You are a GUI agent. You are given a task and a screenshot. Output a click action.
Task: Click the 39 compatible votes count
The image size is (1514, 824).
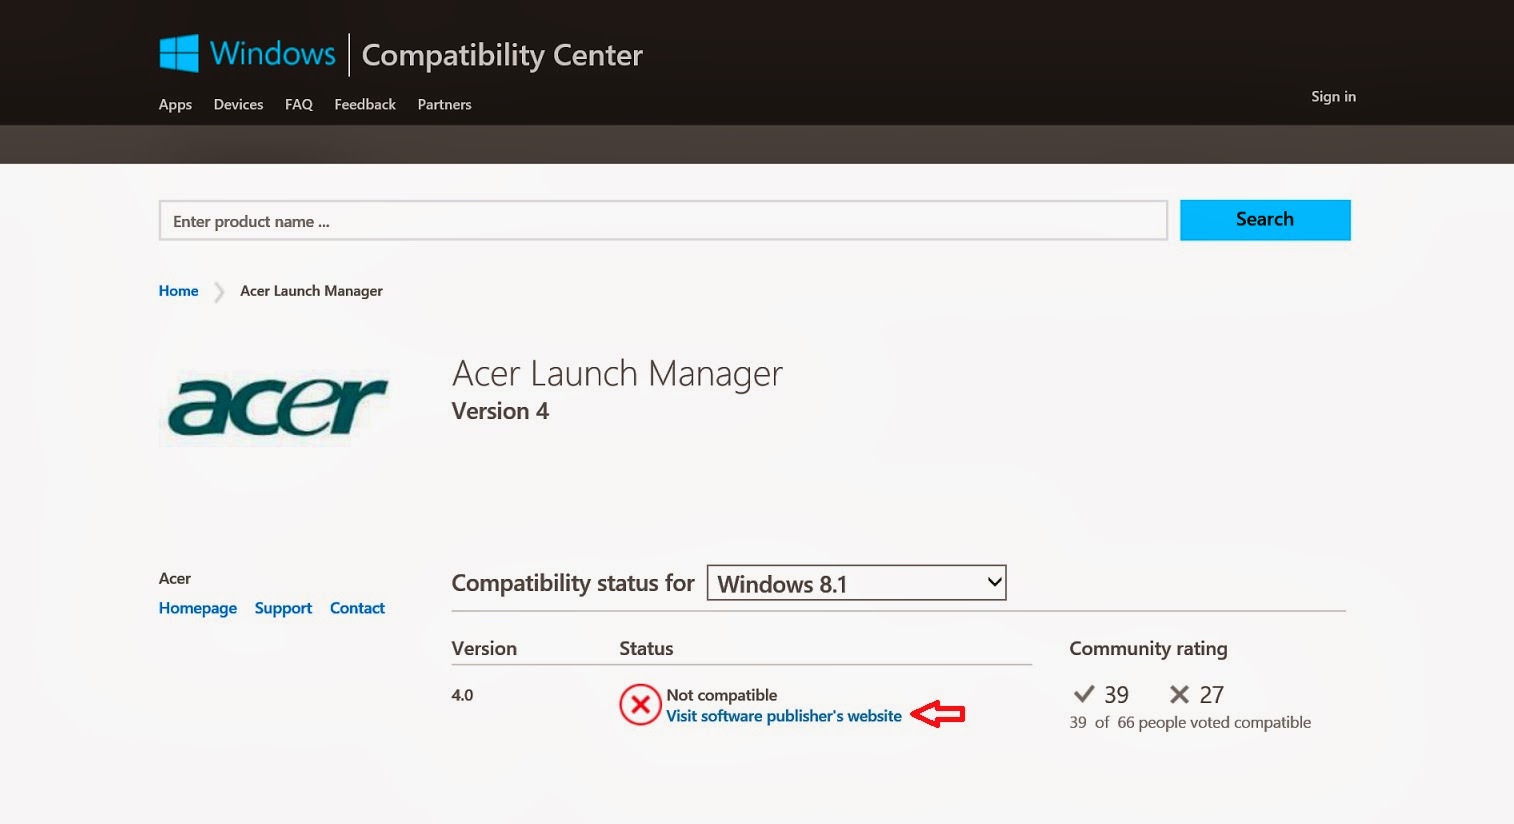click(1116, 695)
